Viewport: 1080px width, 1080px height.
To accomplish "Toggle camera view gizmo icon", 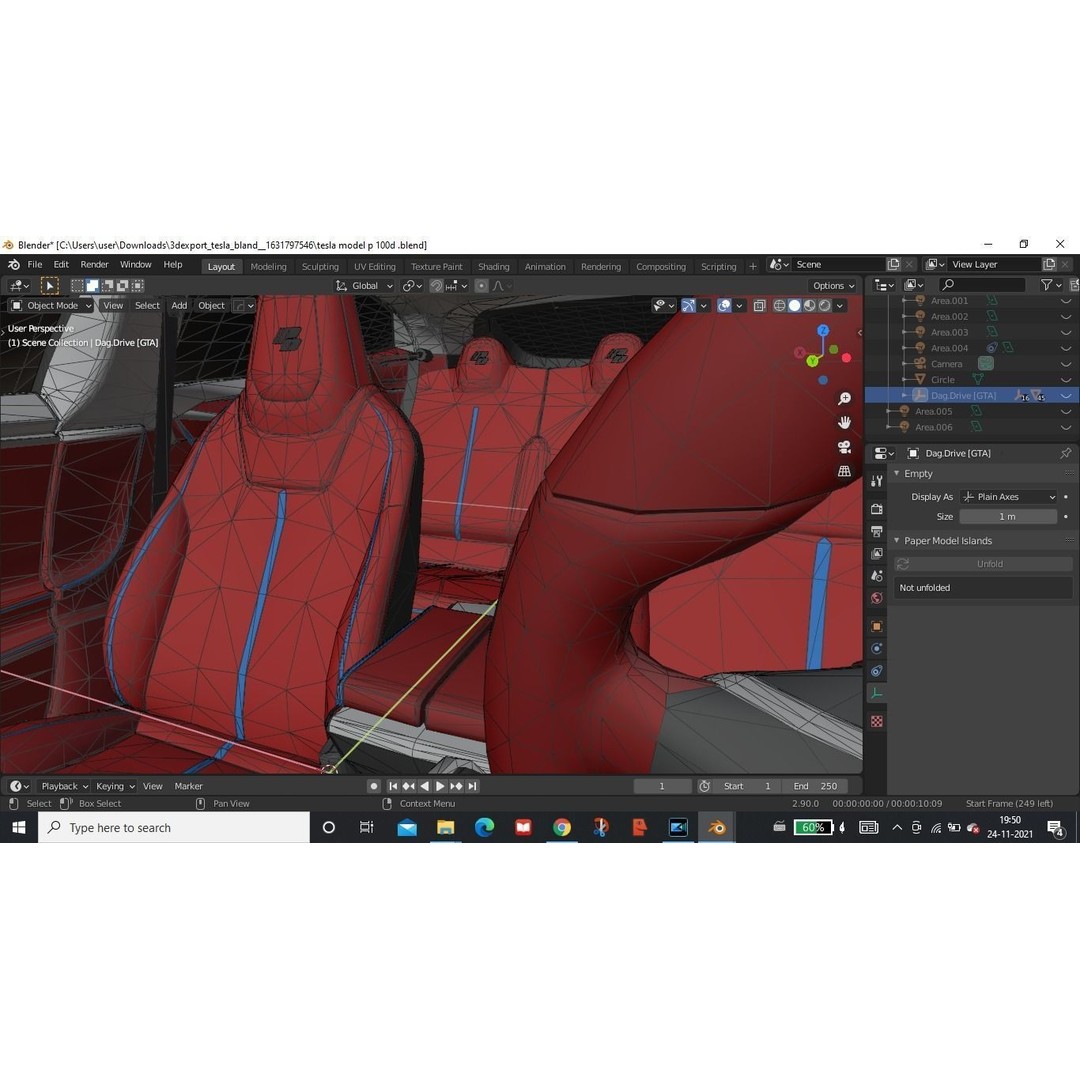I will 844,447.
